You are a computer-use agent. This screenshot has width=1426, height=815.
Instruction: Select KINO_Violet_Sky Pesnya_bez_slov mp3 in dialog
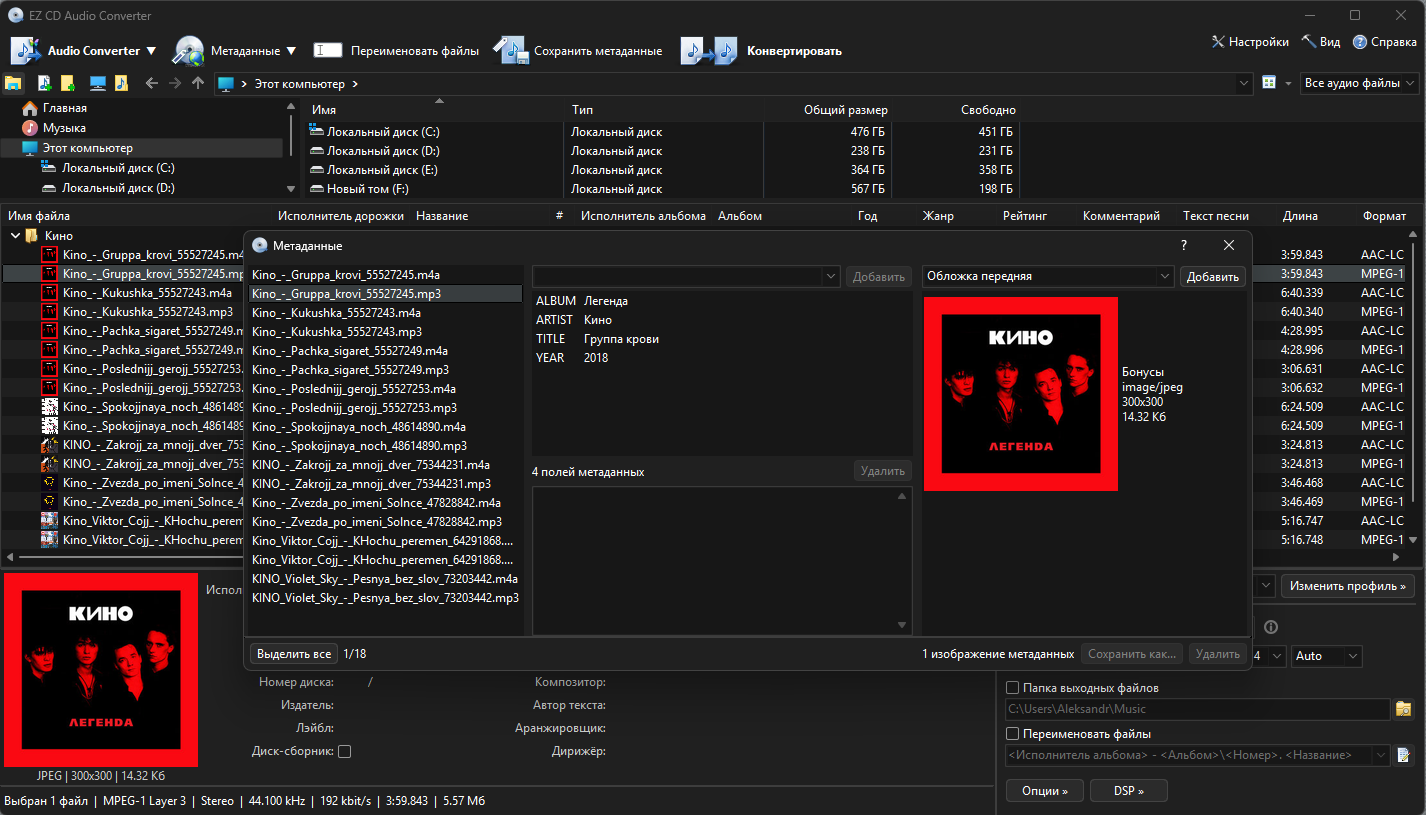click(385, 598)
